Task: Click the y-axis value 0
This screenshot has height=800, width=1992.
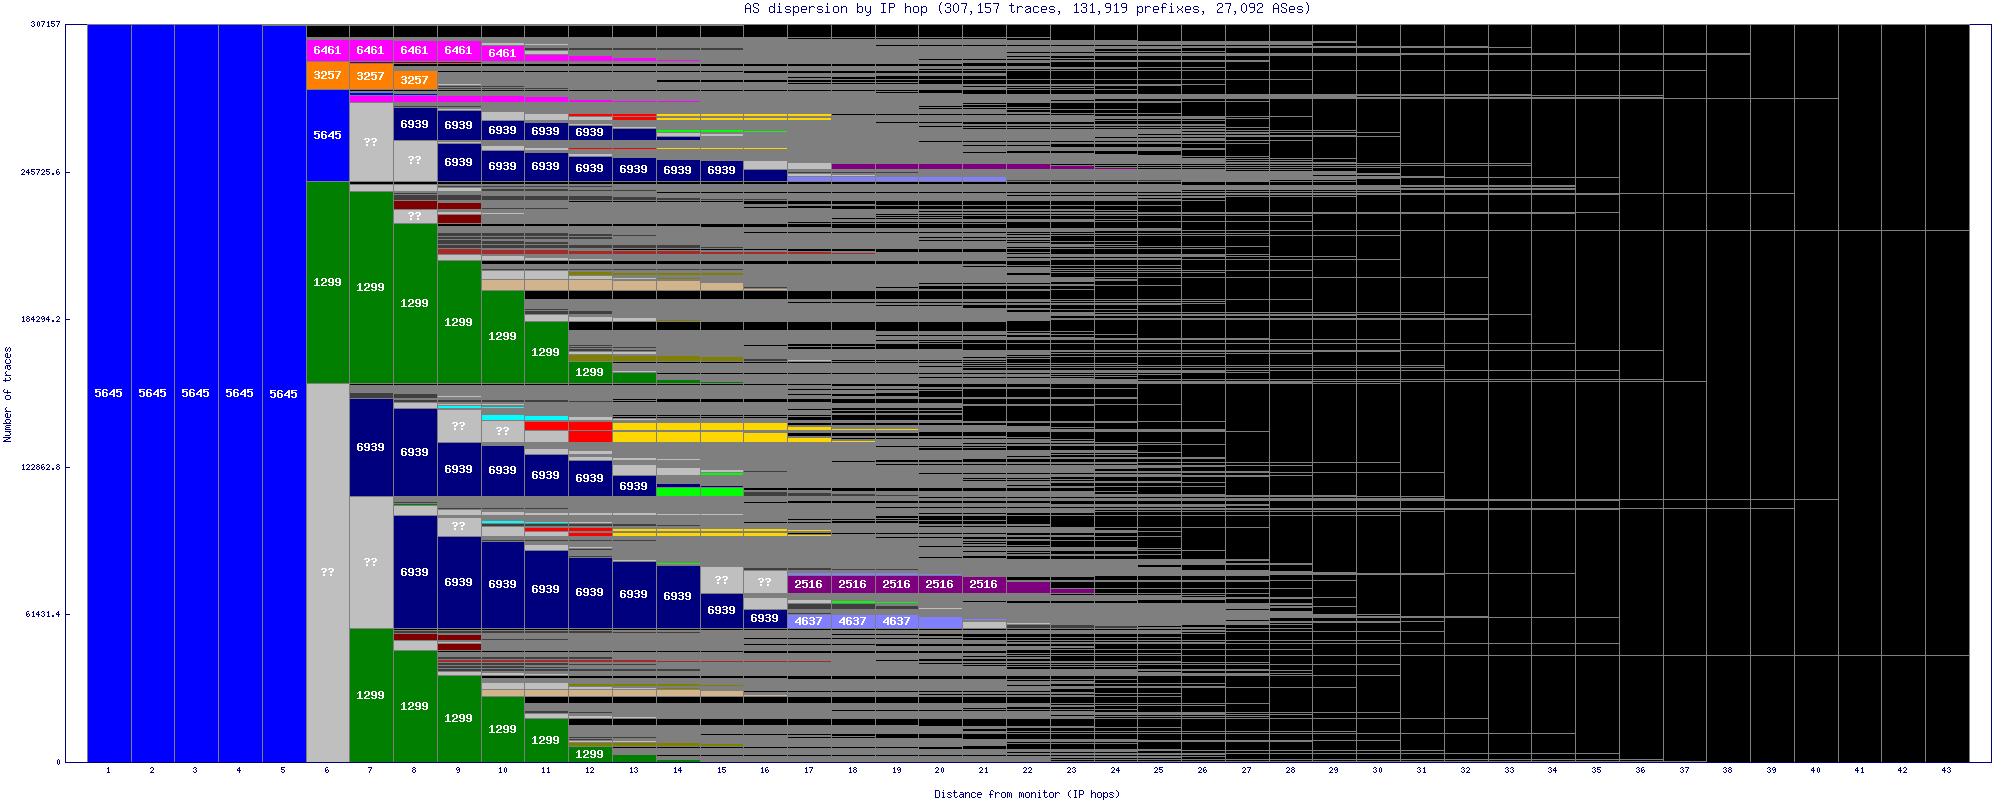Action: point(58,762)
